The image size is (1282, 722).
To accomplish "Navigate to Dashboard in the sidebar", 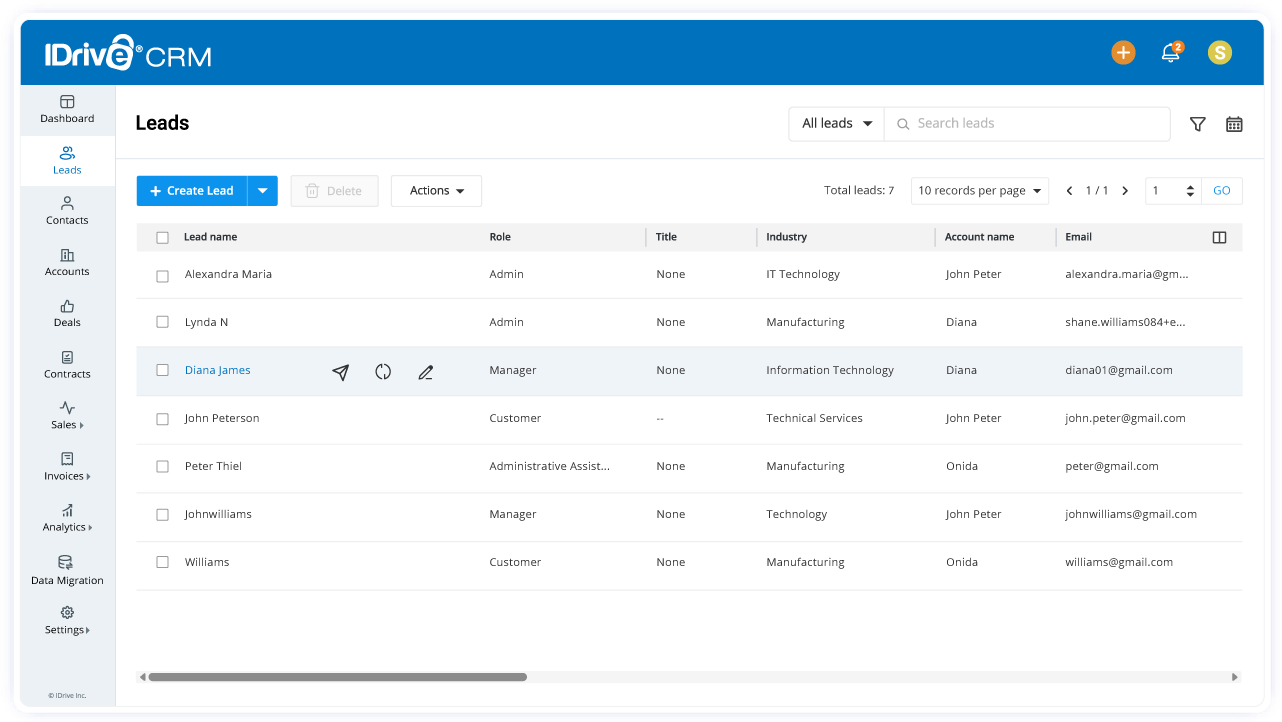I will (x=66, y=109).
